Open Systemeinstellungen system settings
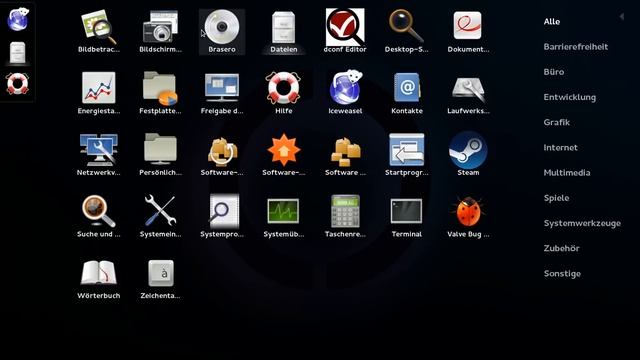The width and height of the screenshot is (640, 360). (x=160, y=217)
